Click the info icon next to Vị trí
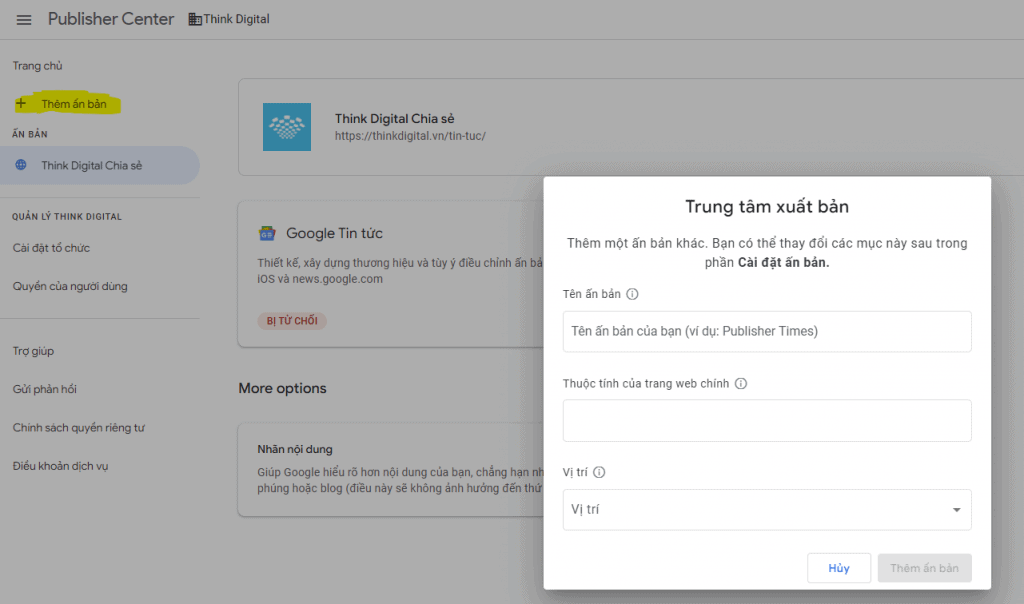Viewport: 1024px width, 604px height. click(599, 473)
